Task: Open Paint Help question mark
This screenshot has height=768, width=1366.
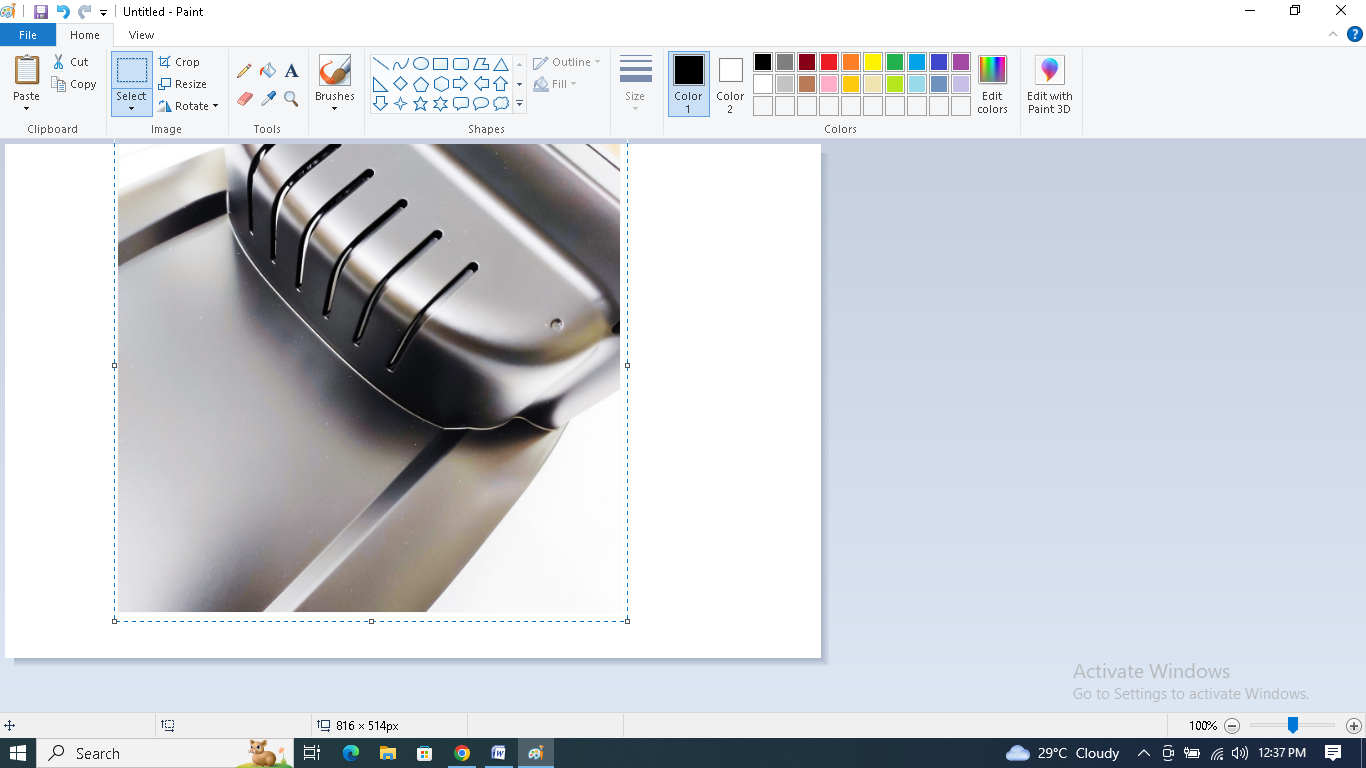Action: (1355, 34)
